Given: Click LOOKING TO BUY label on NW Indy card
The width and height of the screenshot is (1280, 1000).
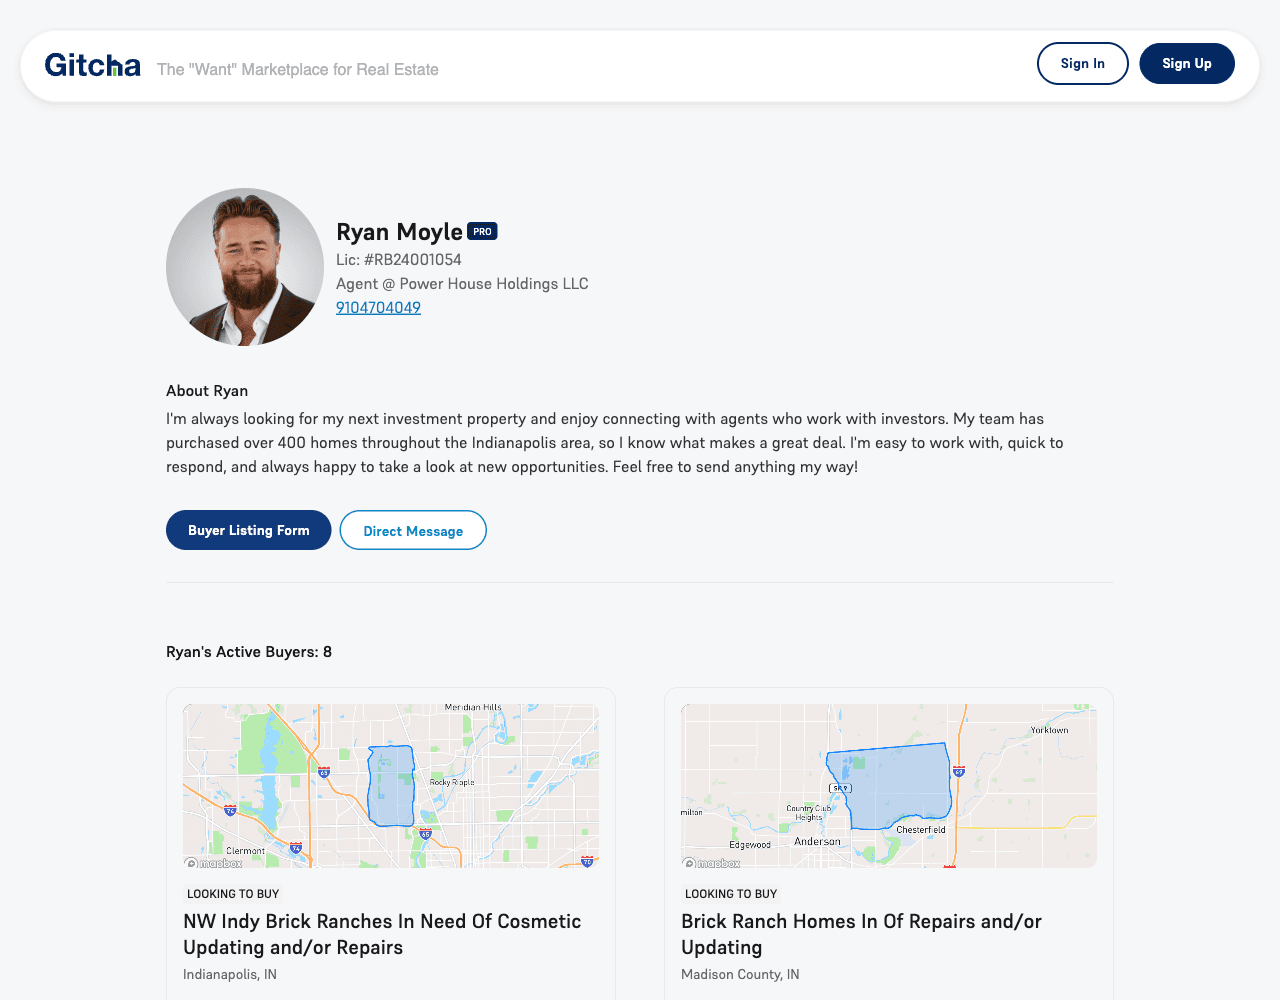Looking at the screenshot, I should 233,894.
